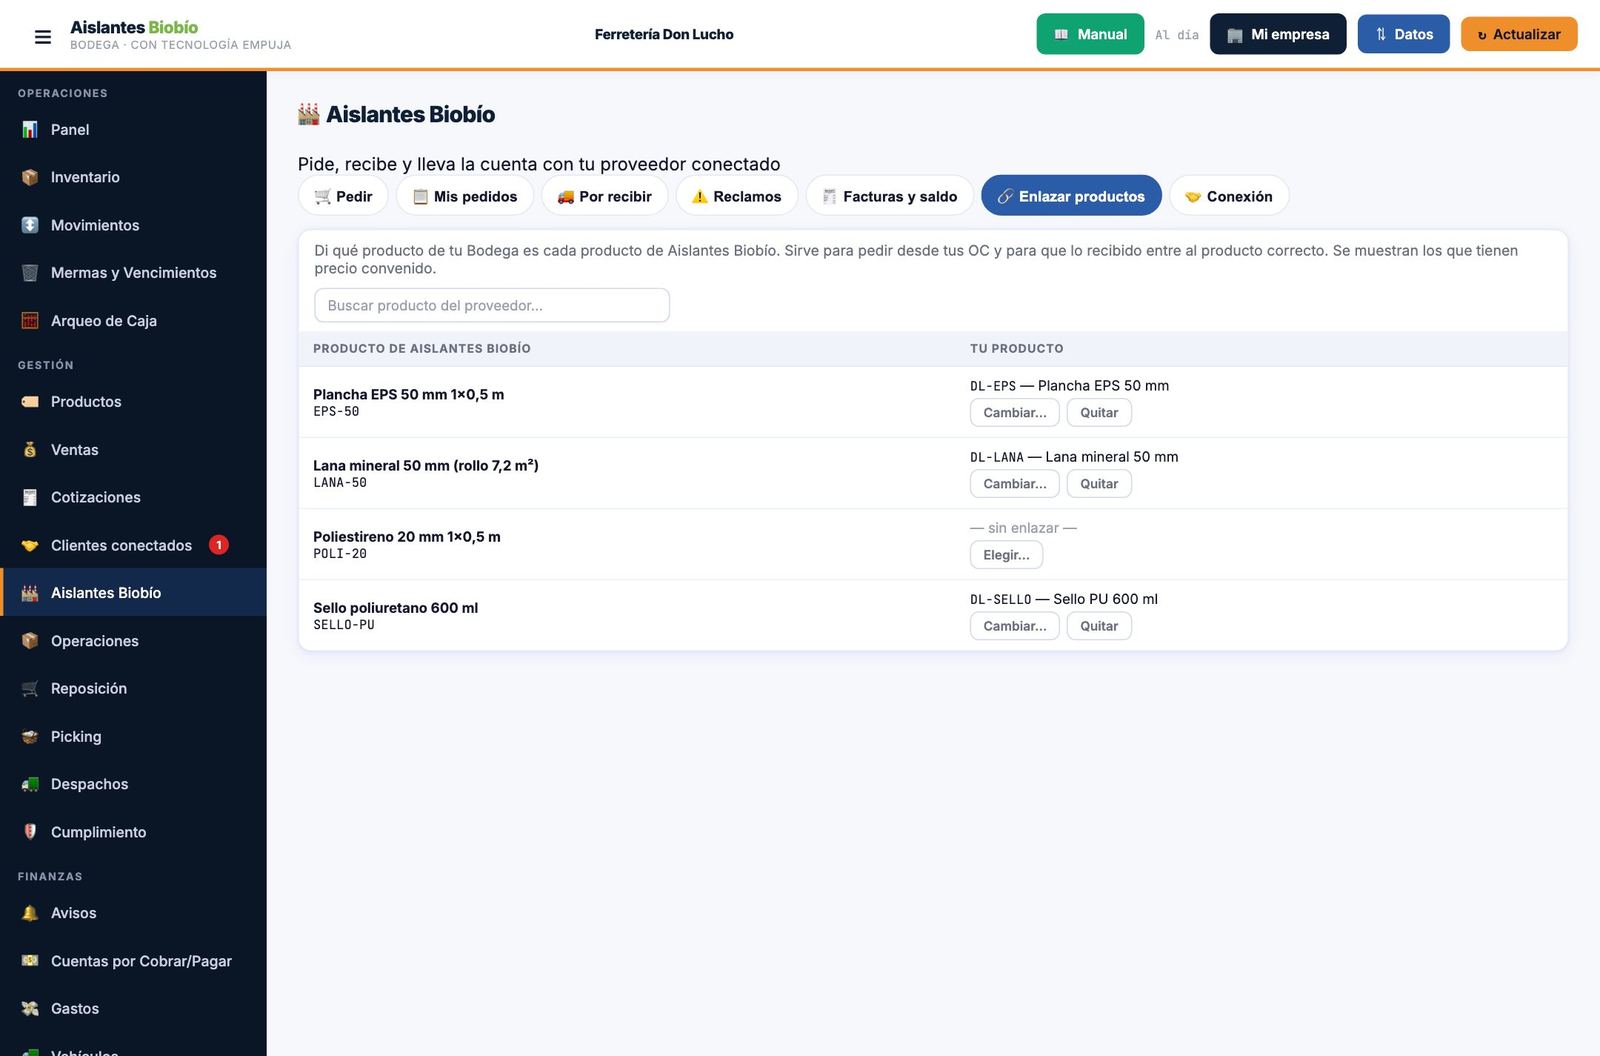Click Quitar for Plancha EPS 50 mm
Screen dimensions: 1600x1056
1099,413
